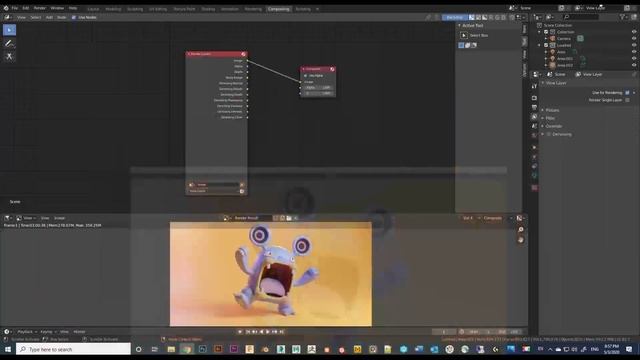Viewport: 640px width, 360px height.
Task: Choose the first selection mode icon under Select Box
Action: [x=461, y=45]
